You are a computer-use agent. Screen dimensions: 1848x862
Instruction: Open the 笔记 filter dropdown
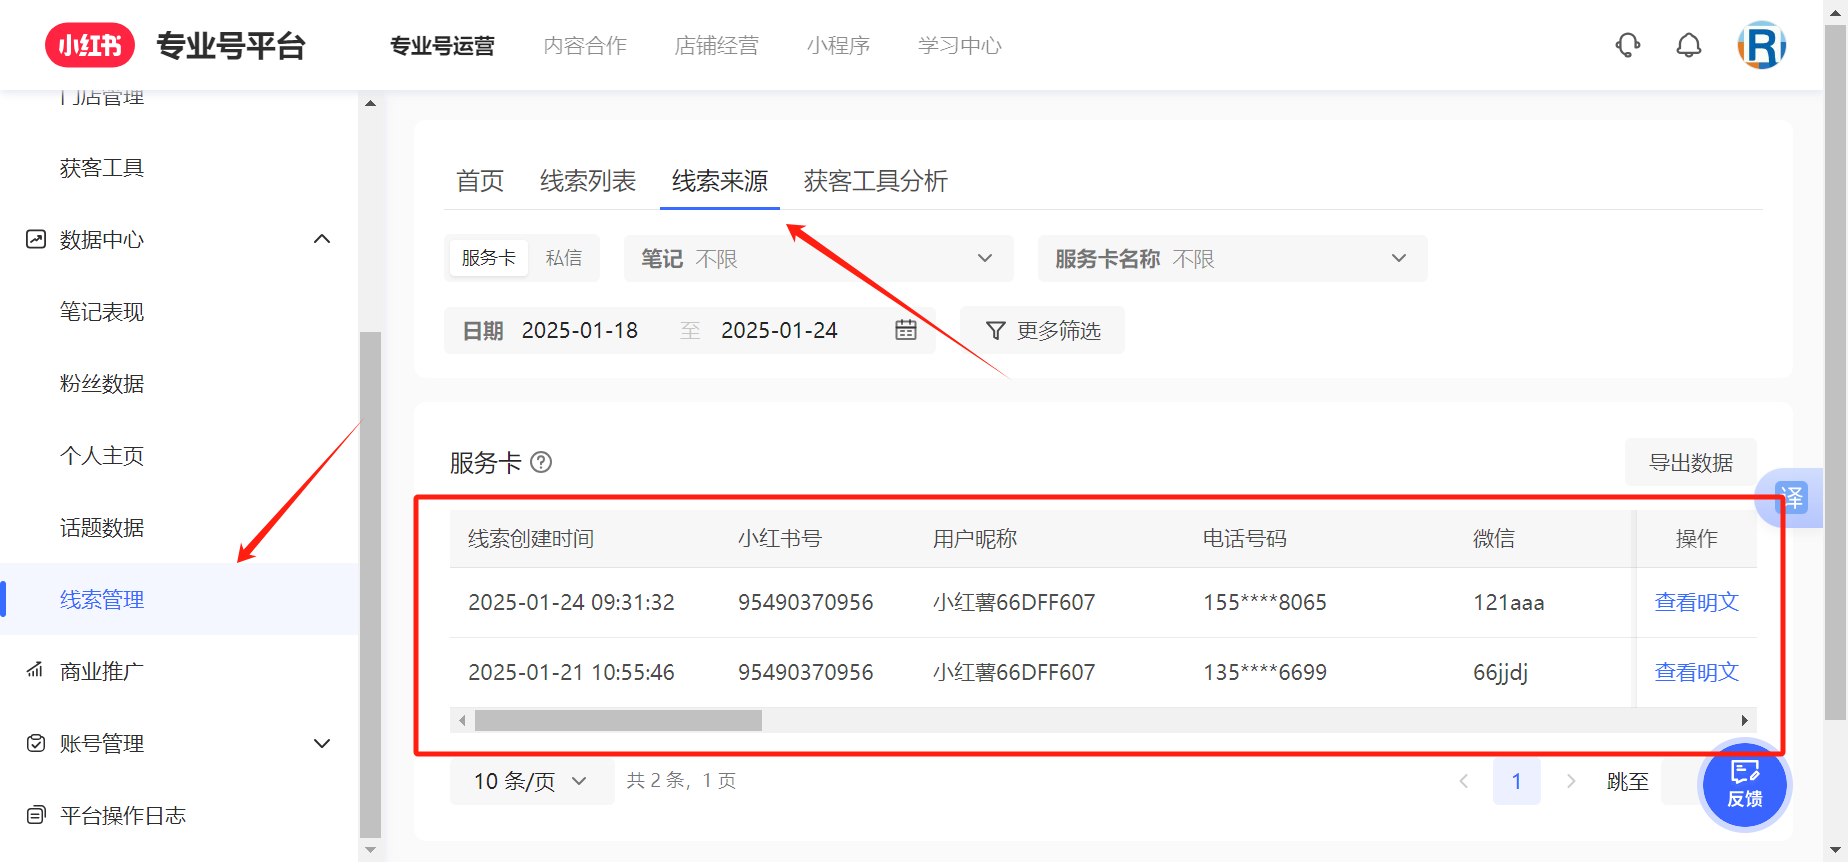[x=818, y=258]
